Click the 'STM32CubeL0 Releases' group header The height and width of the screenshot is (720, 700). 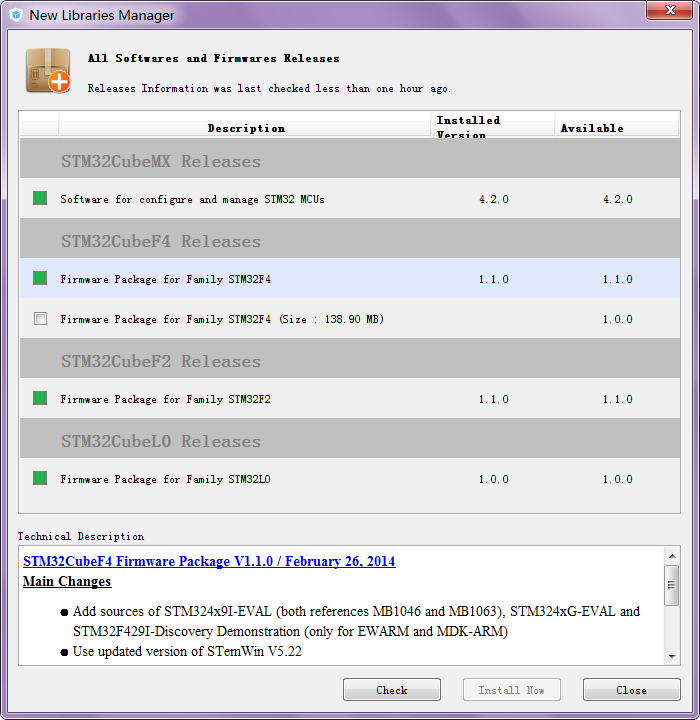click(x=350, y=438)
